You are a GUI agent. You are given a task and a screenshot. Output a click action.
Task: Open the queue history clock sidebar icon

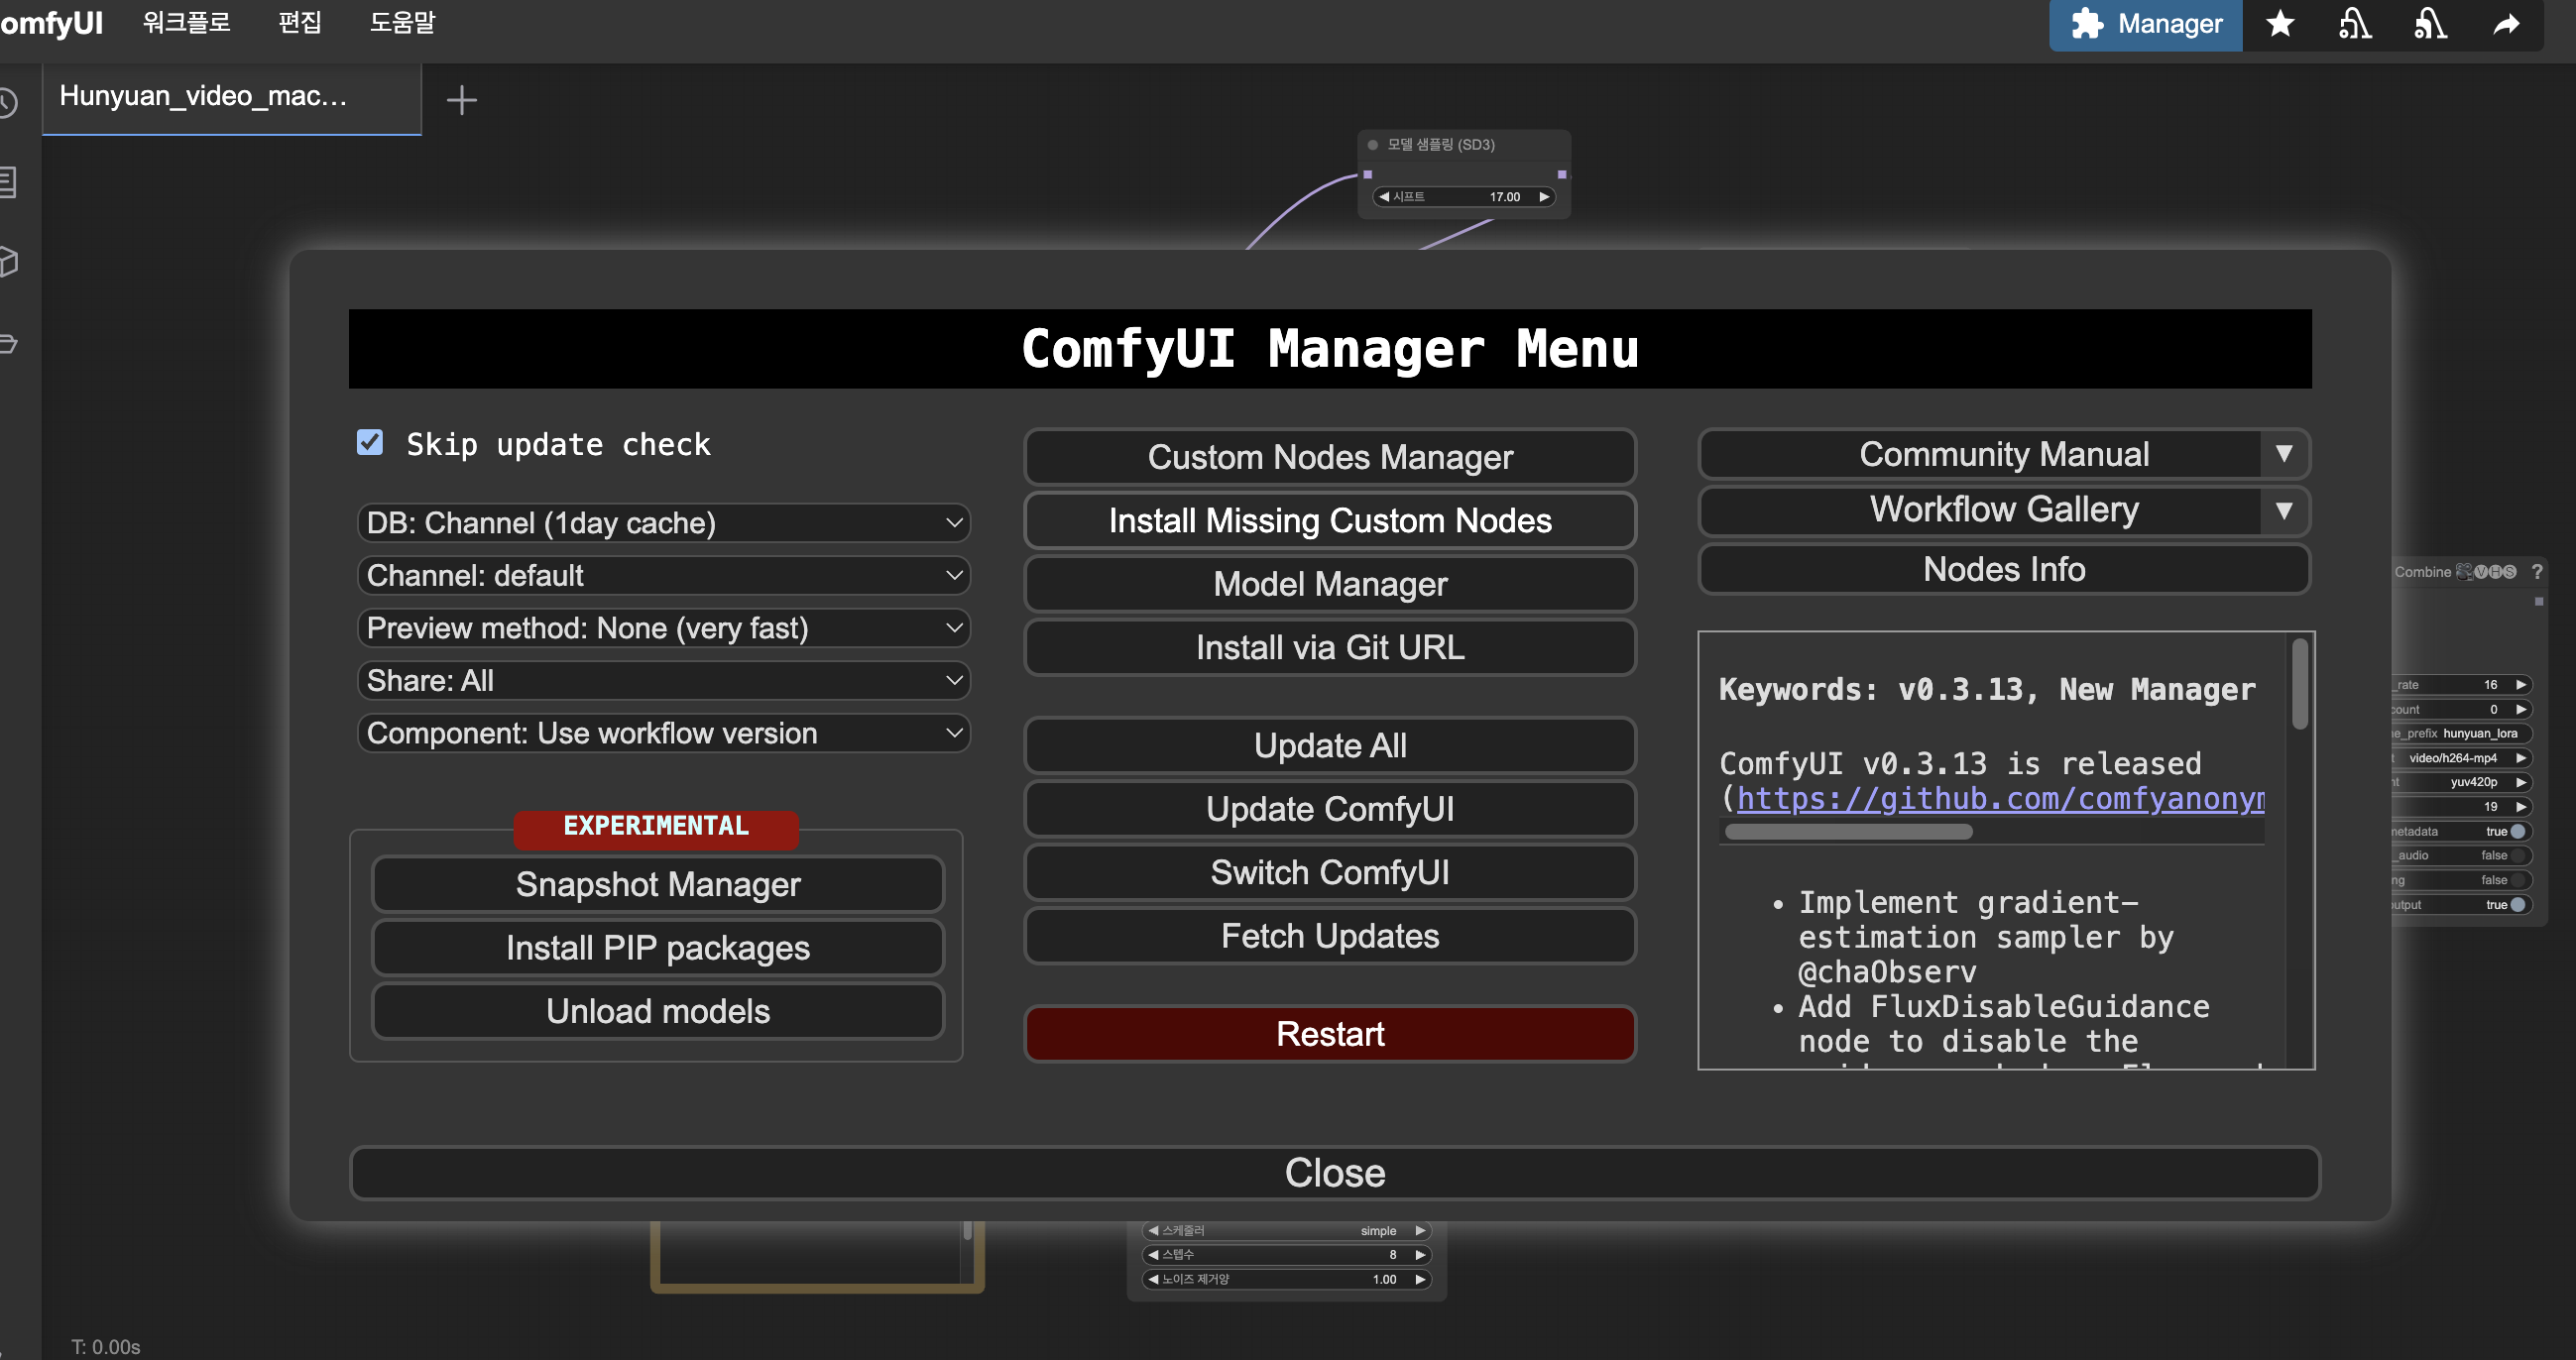pyautogui.click(x=8, y=102)
